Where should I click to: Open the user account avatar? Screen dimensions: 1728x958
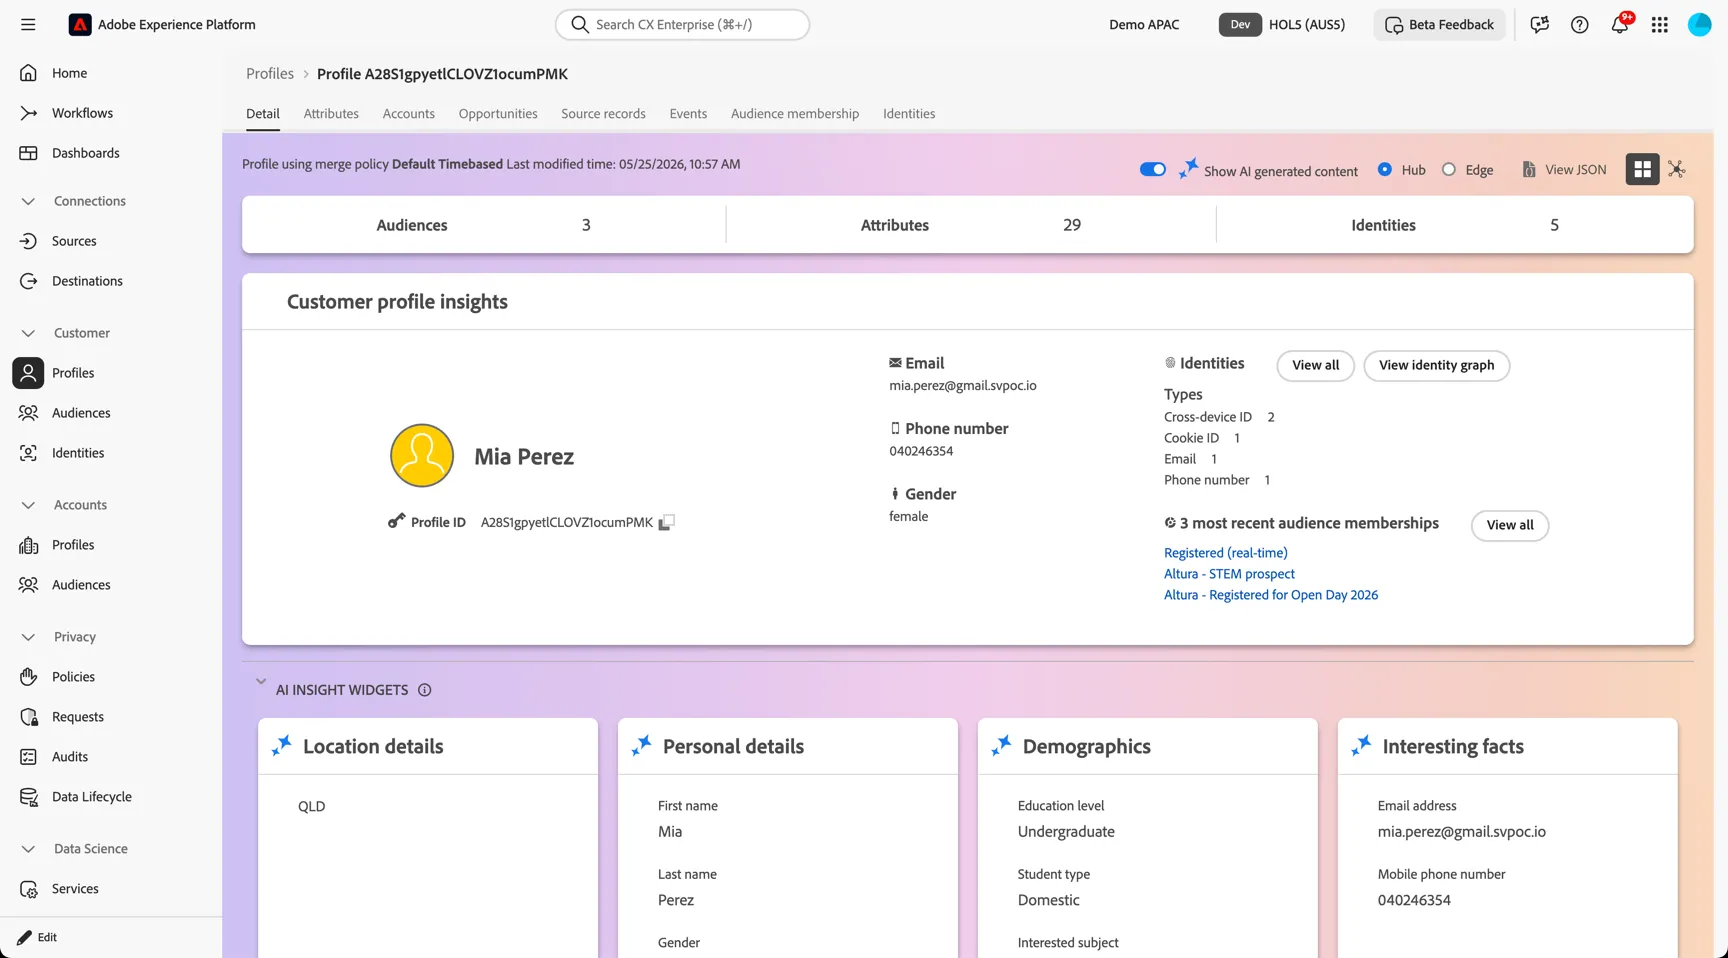coord(1700,25)
